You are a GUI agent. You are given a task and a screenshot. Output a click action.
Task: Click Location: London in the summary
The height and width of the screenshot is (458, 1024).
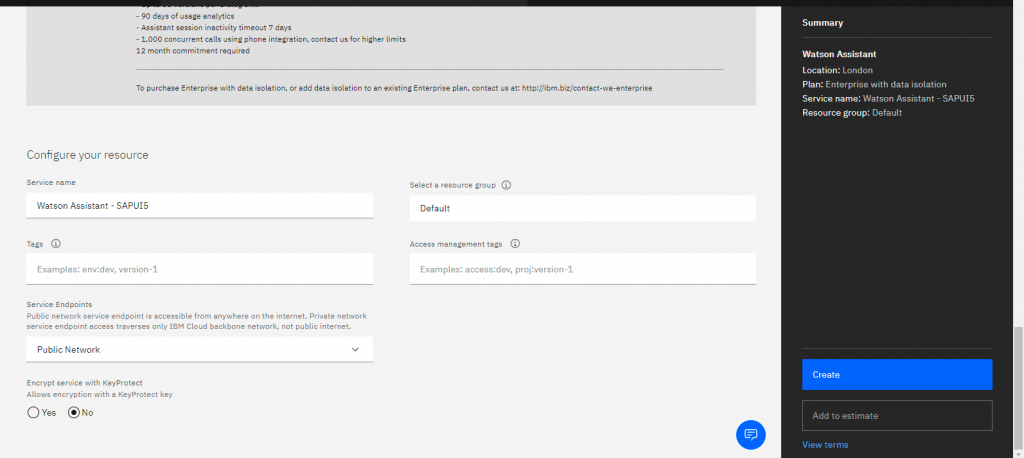click(x=837, y=70)
